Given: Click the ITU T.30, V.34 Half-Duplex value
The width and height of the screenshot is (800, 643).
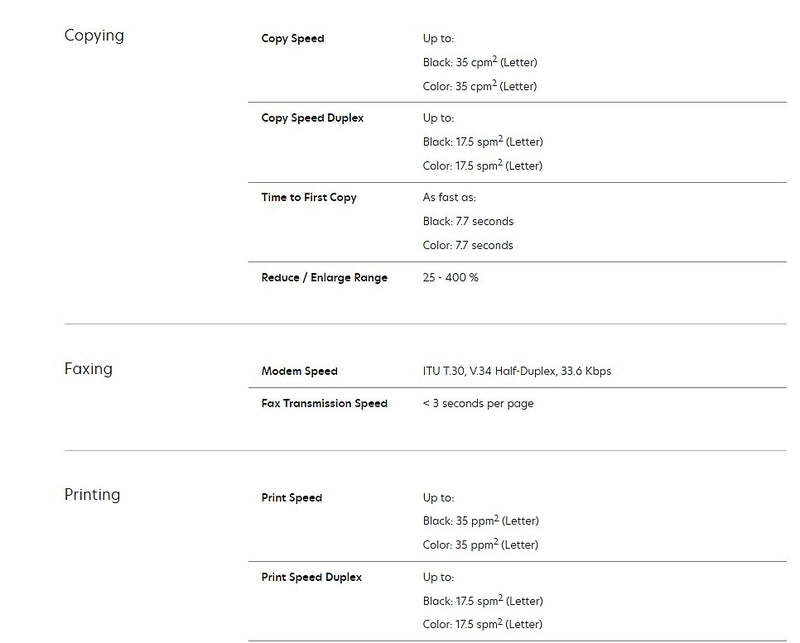Looking at the screenshot, I should [x=517, y=372].
